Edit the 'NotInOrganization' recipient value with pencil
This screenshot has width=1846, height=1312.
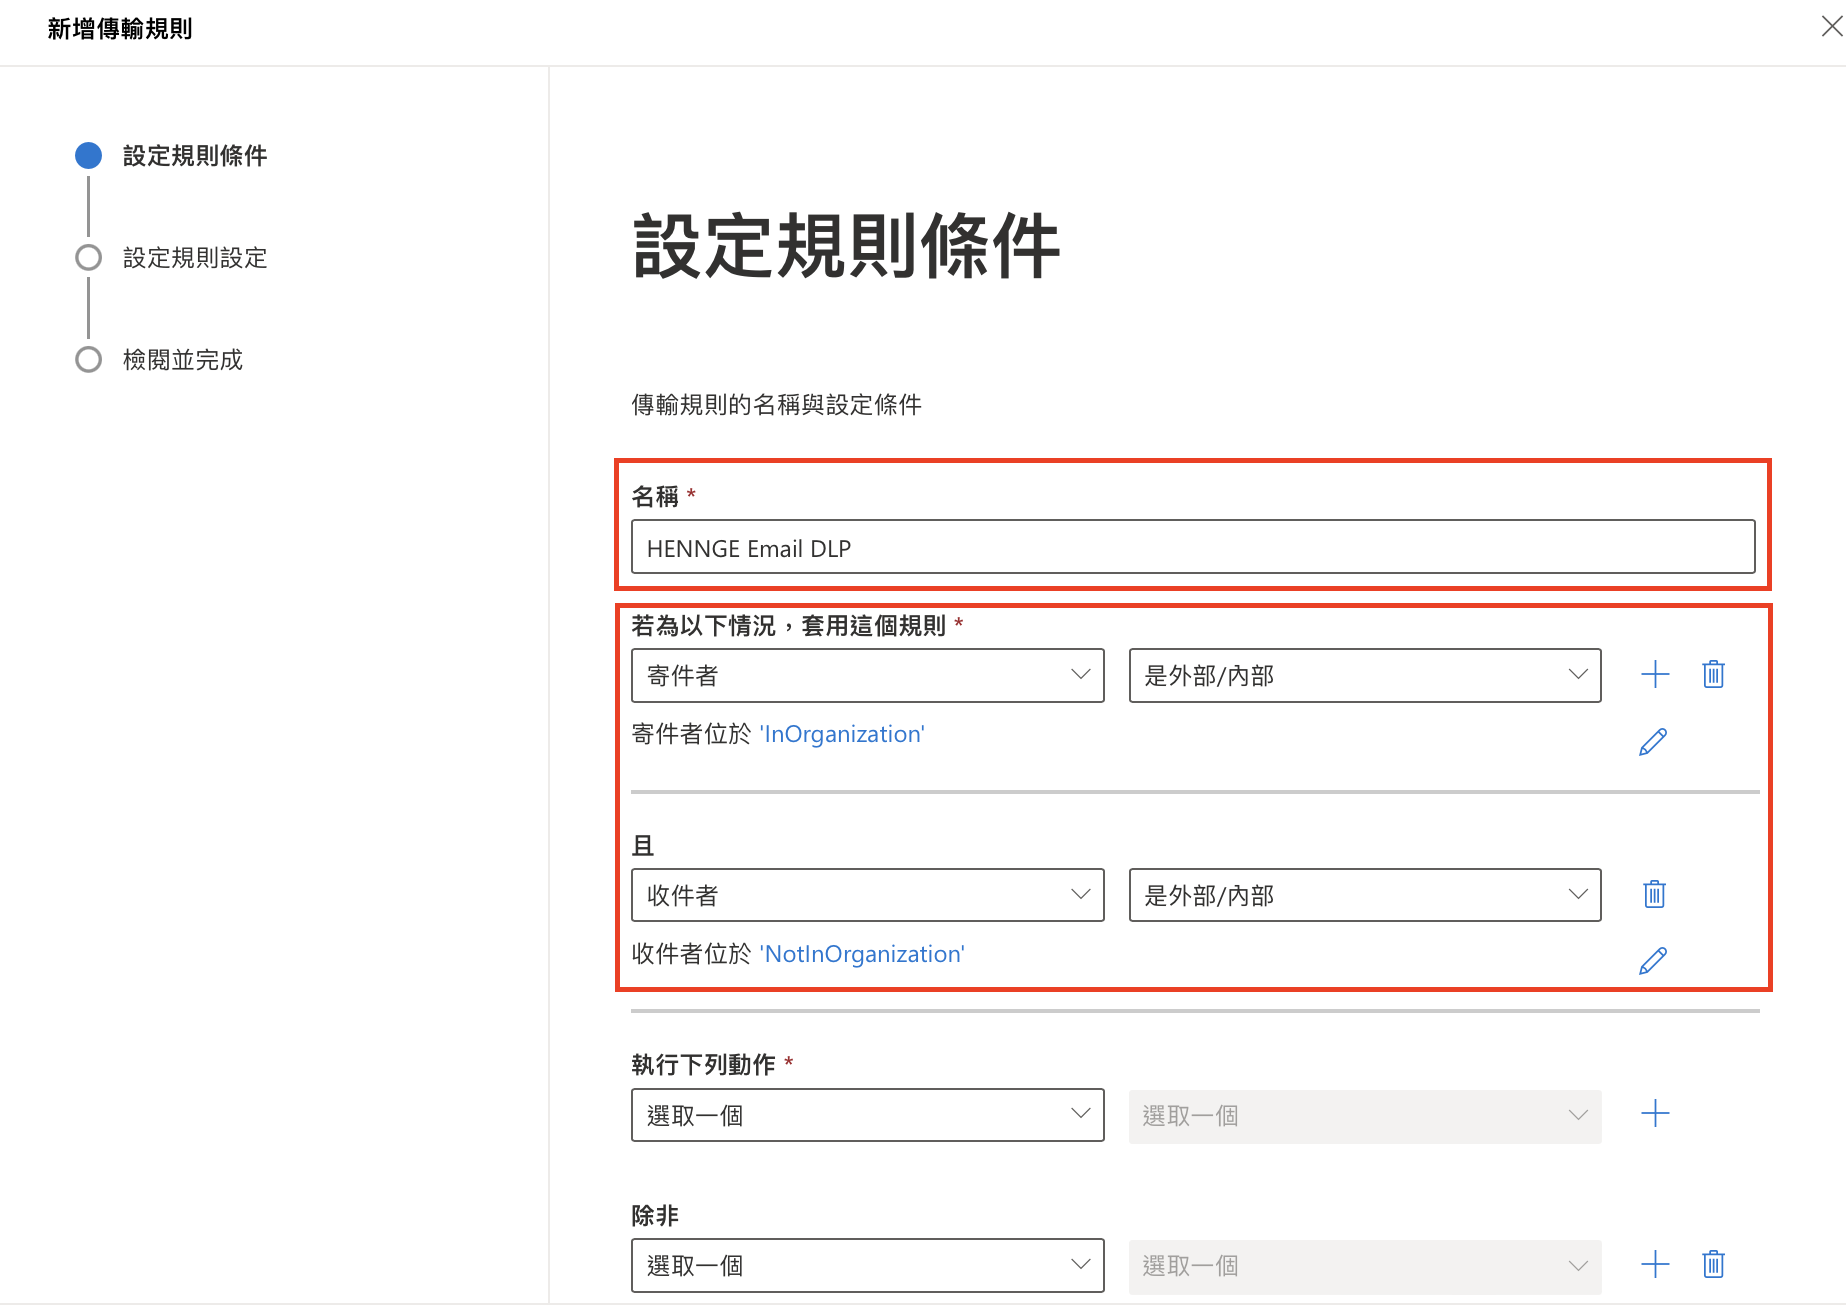point(1653,960)
